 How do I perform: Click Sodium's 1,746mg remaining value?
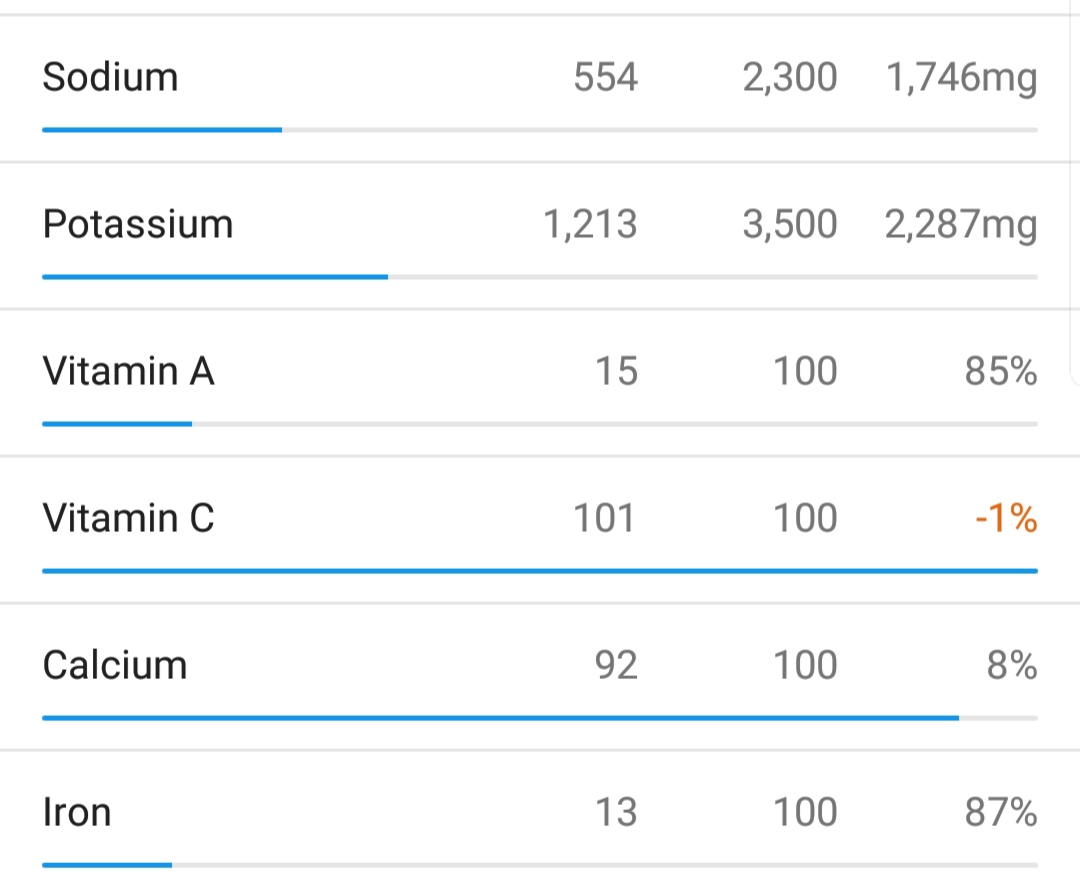961,77
